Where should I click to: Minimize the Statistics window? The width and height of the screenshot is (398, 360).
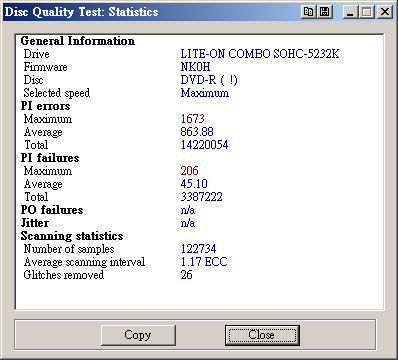tap(350, 12)
